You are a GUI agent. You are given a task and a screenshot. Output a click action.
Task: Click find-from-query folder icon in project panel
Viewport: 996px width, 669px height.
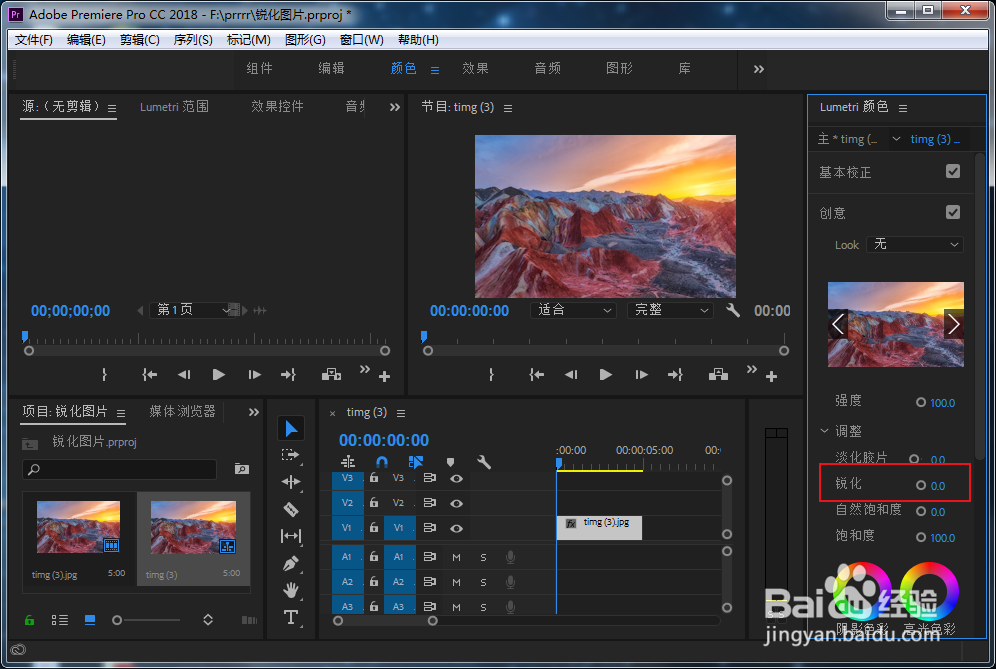pos(241,469)
